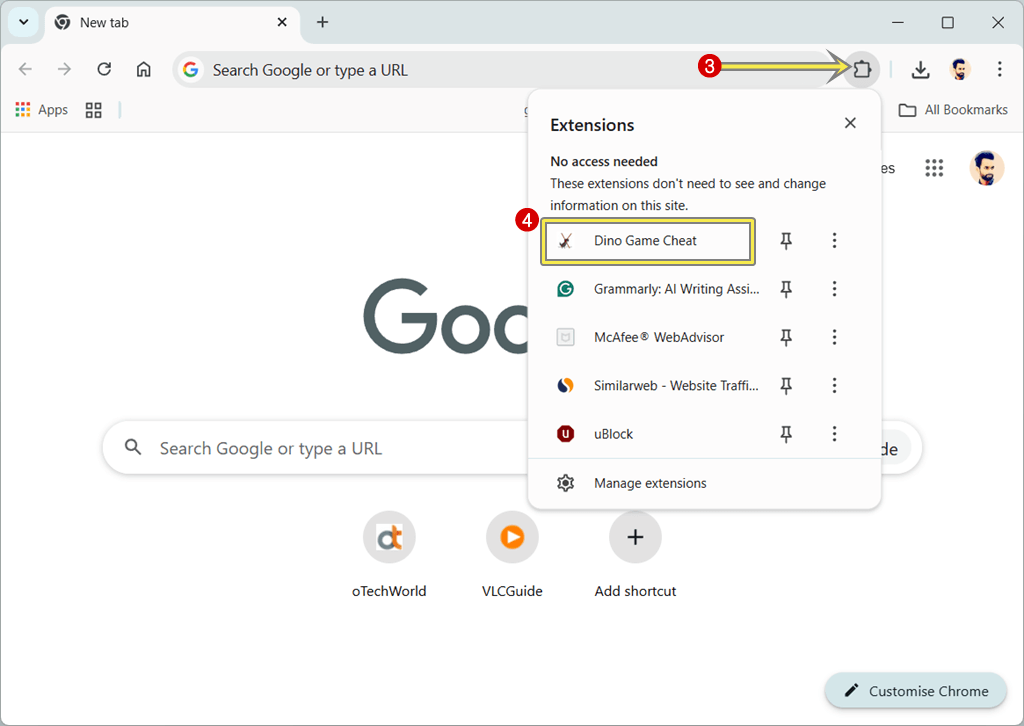Image resolution: width=1024 pixels, height=726 pixels.
Task: Click Customise Chrome button
Action: tap(916, 691)
